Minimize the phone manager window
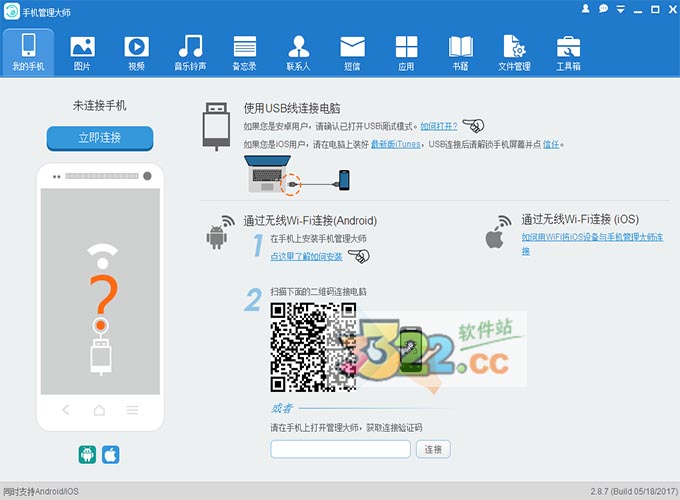 (x=638, y=10)
